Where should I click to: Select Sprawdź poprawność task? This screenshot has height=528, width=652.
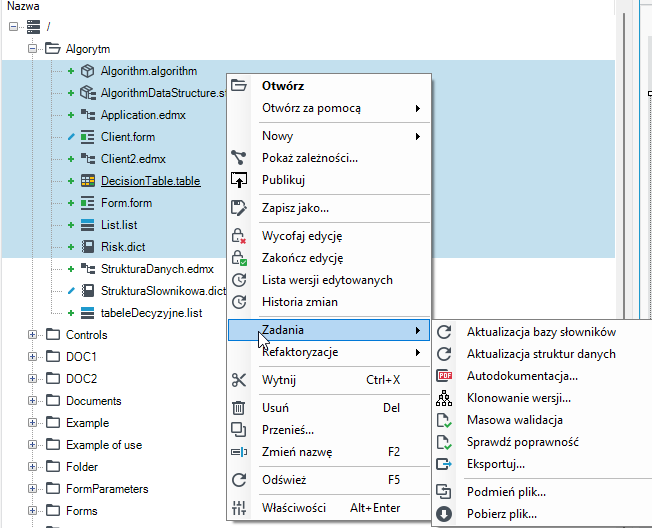542,442
